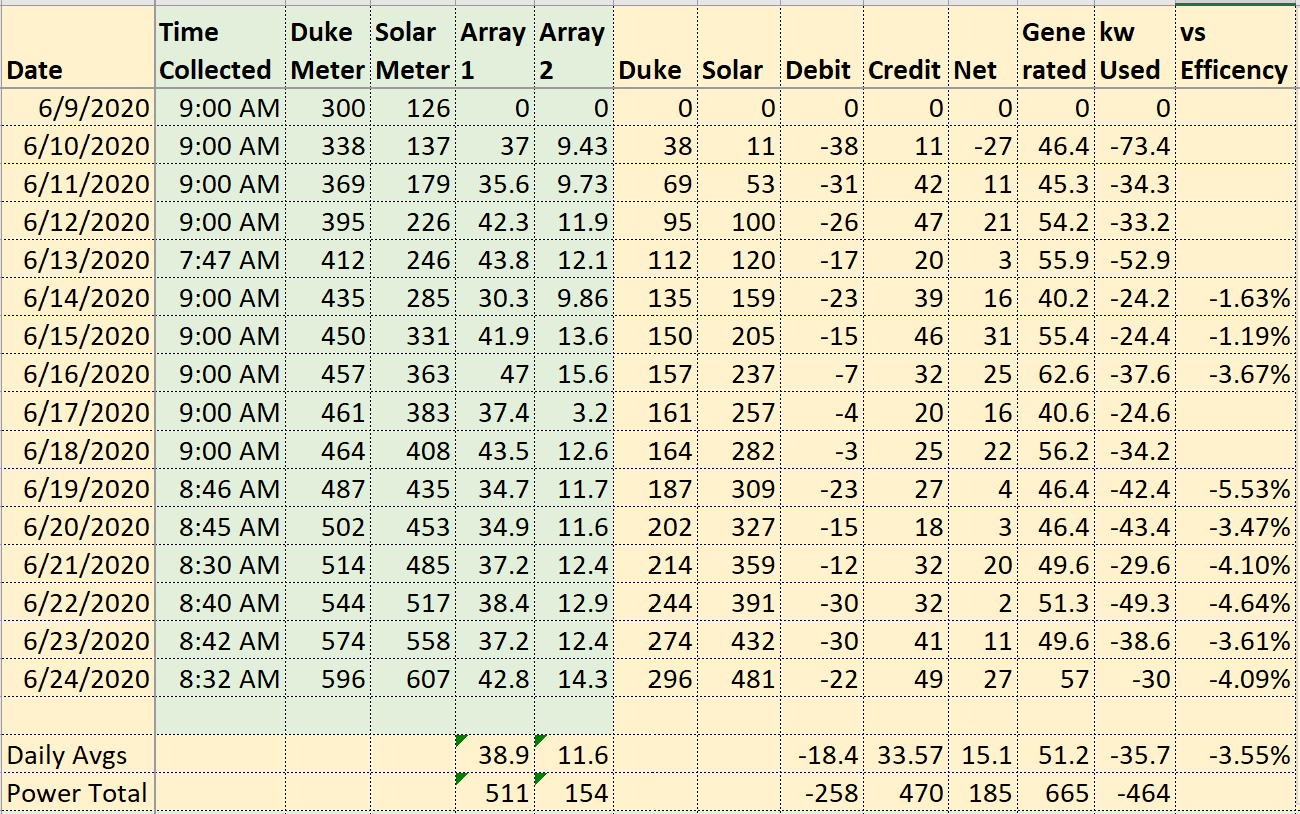
Task: Select the kw Used value -52.9
Action: 1135,260
